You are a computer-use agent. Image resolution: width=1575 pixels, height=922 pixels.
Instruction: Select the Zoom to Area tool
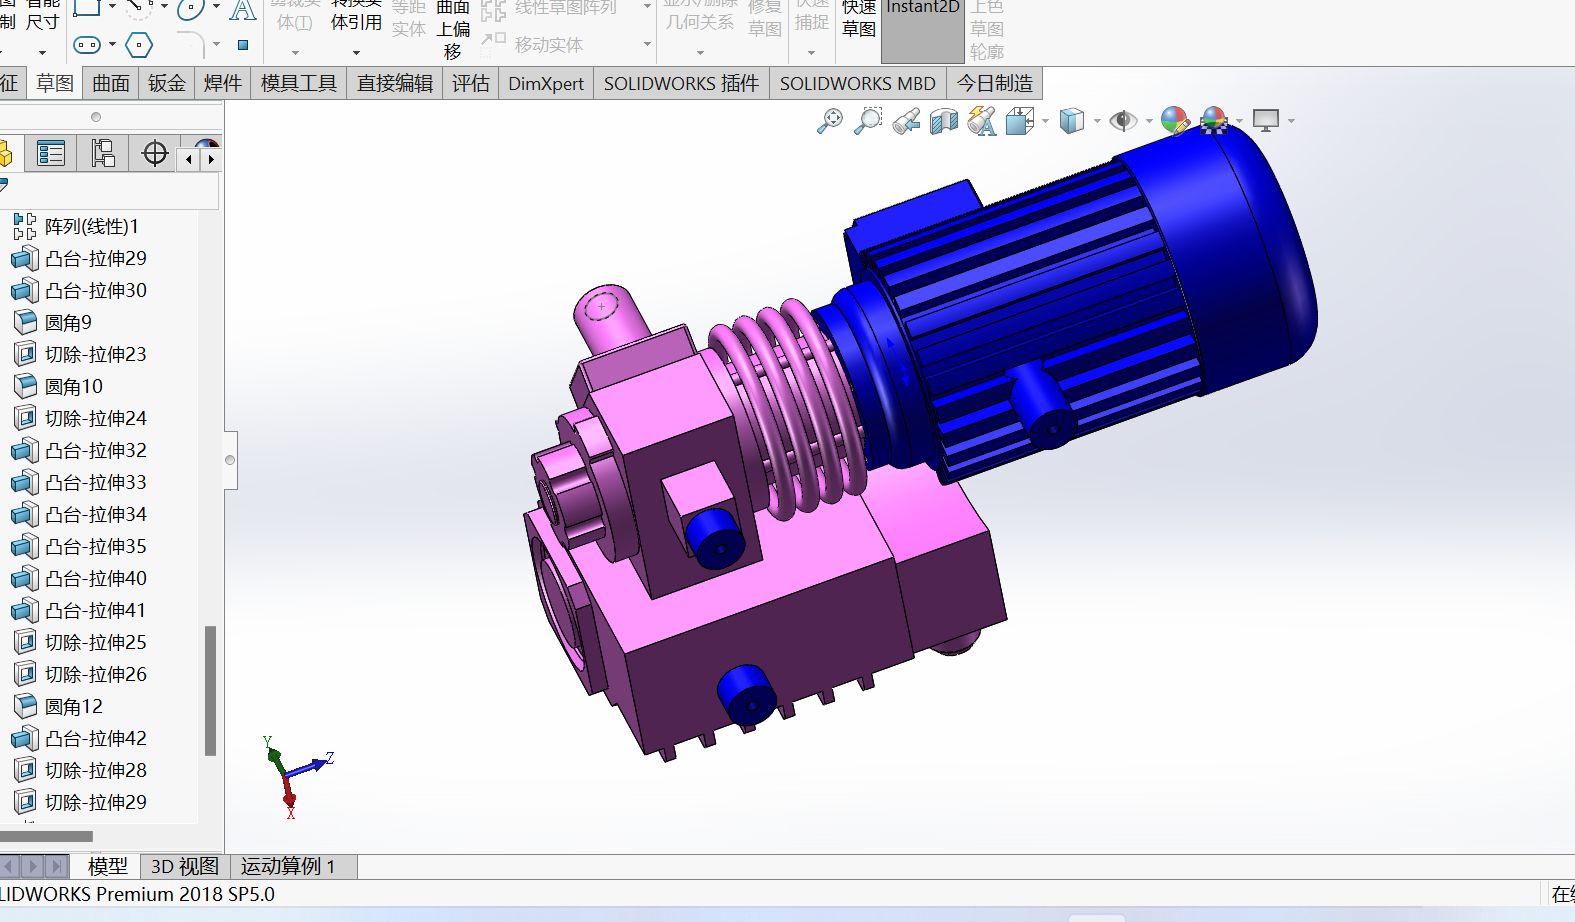(x=868, y=121)
